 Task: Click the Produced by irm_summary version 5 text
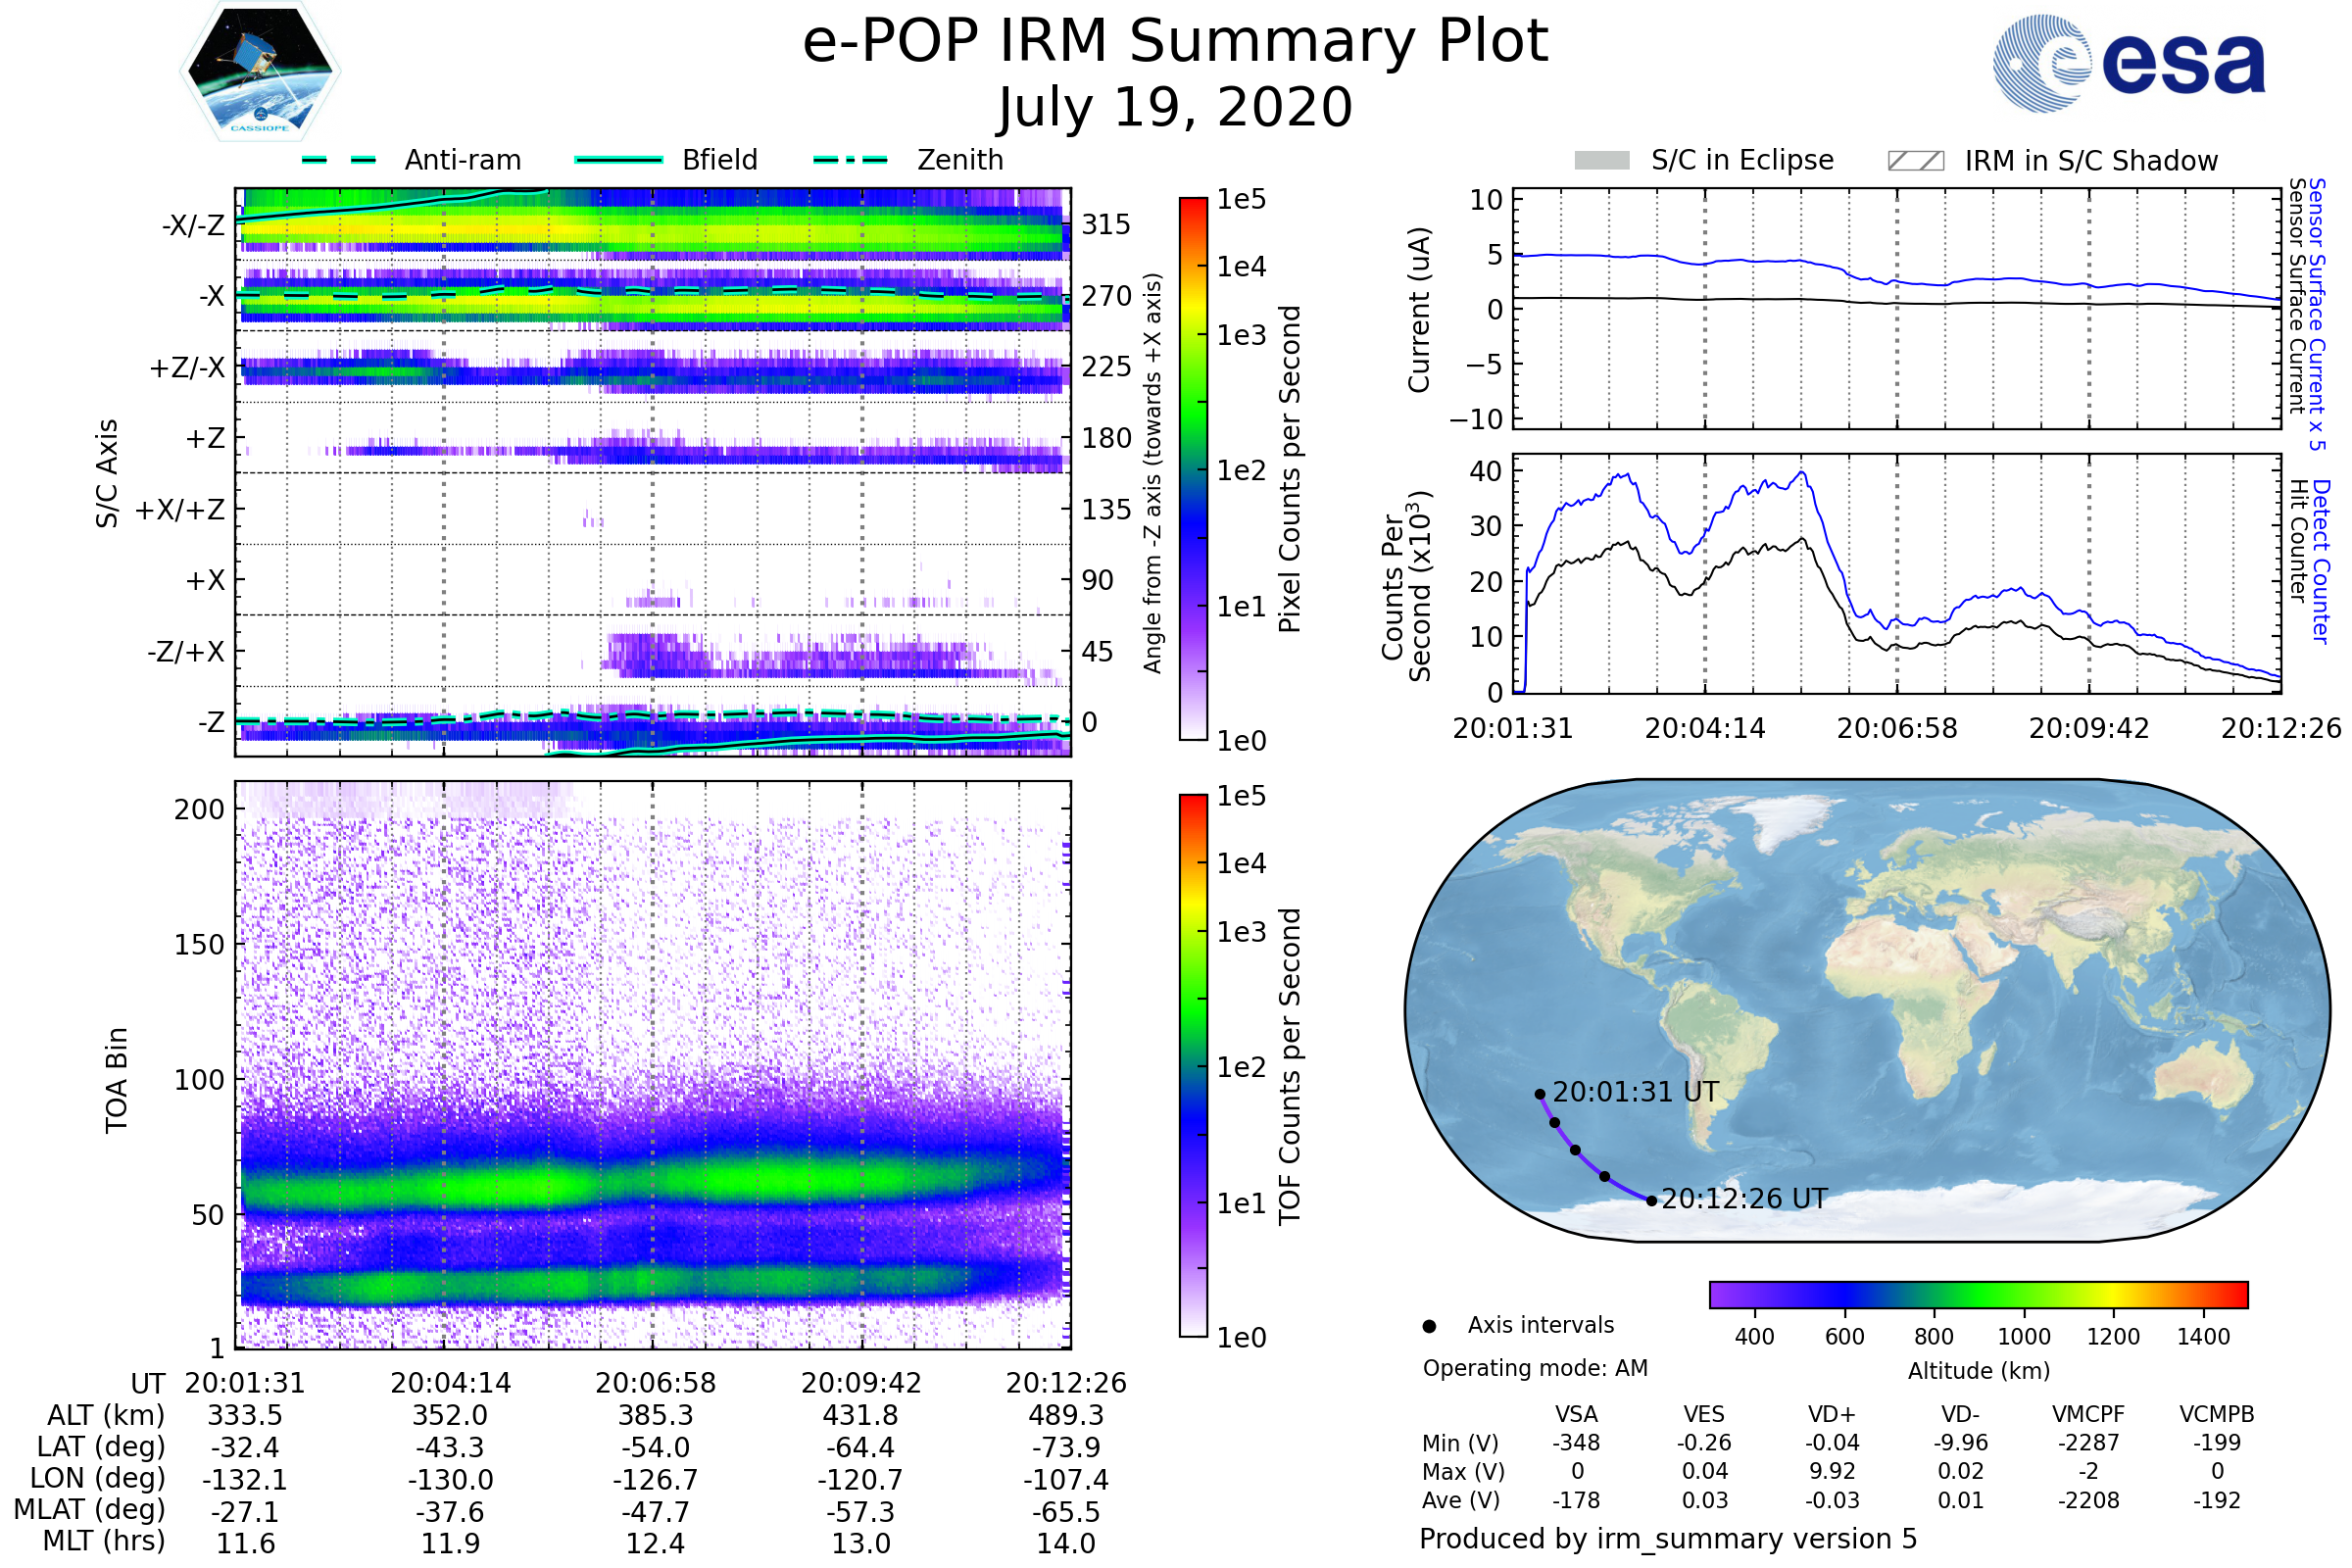click(1667, 1538)
